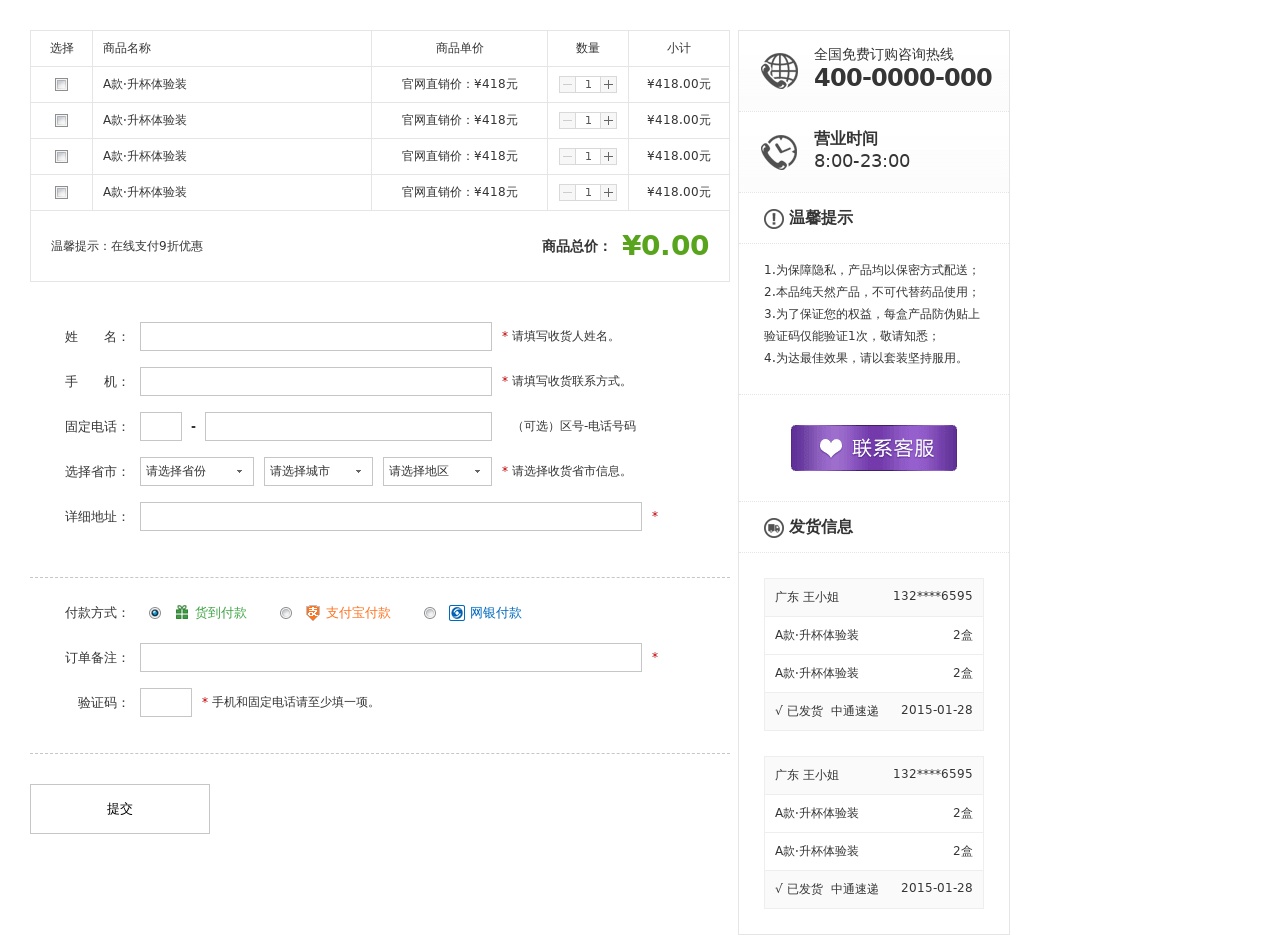Decrease quantity in the fourth product row
Viewport: 1280px width, 935px height.
click(x=568, y=193)
